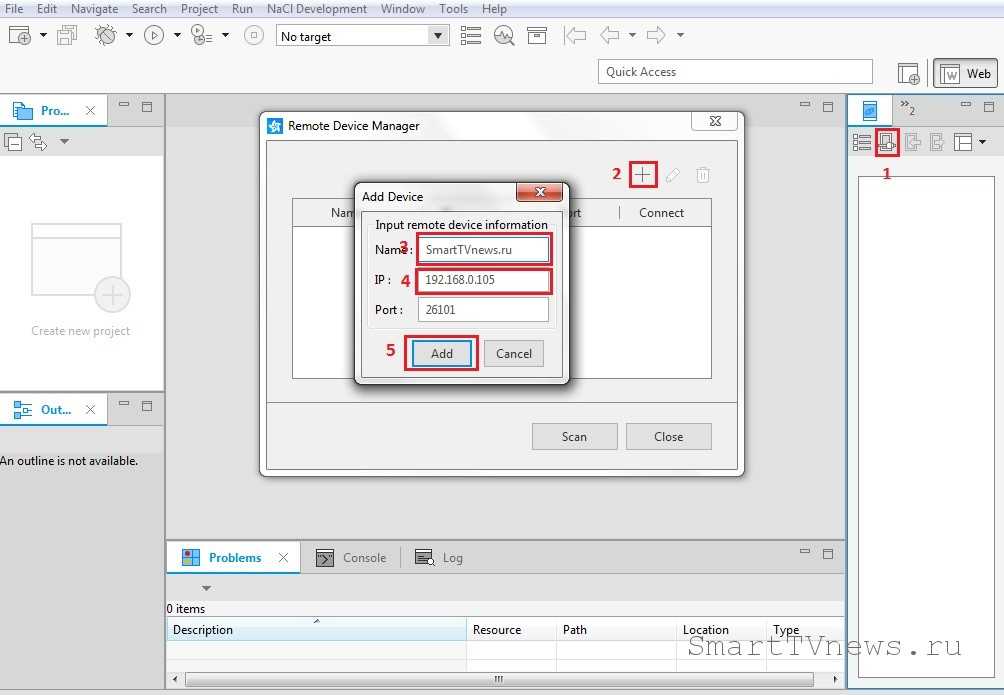Image resolution: width=1004 pixels, height=695 pixels.
Task: Click the Collapse All icon in Project panel
Action: pyautogui.click(x=14, y=142)
